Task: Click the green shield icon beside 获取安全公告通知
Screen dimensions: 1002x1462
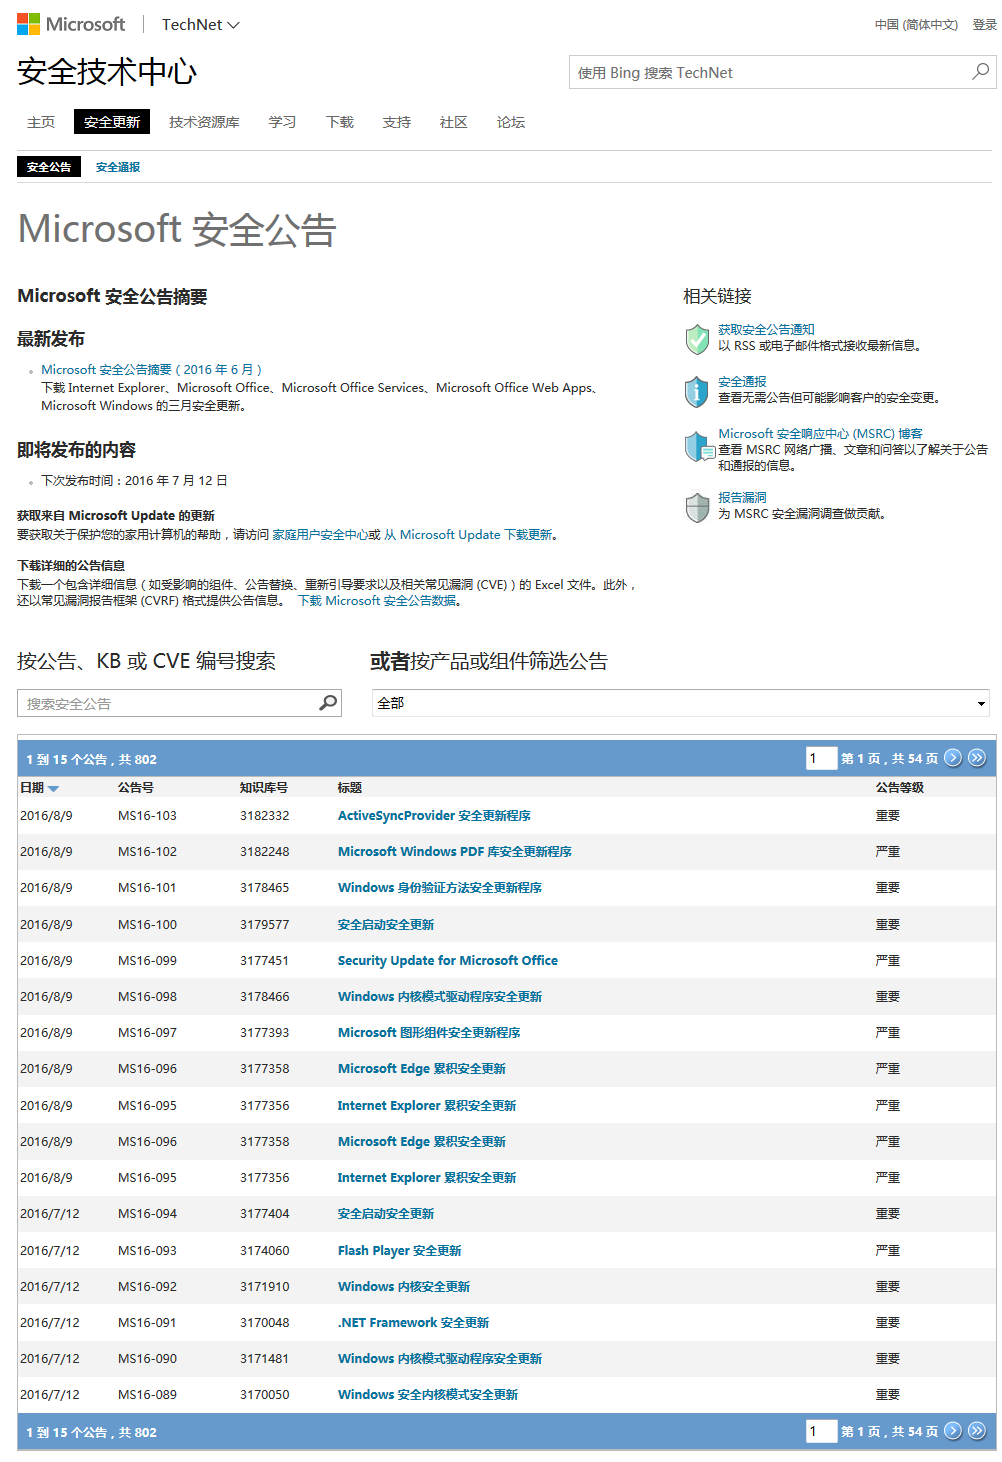Action: pos(697,339)
